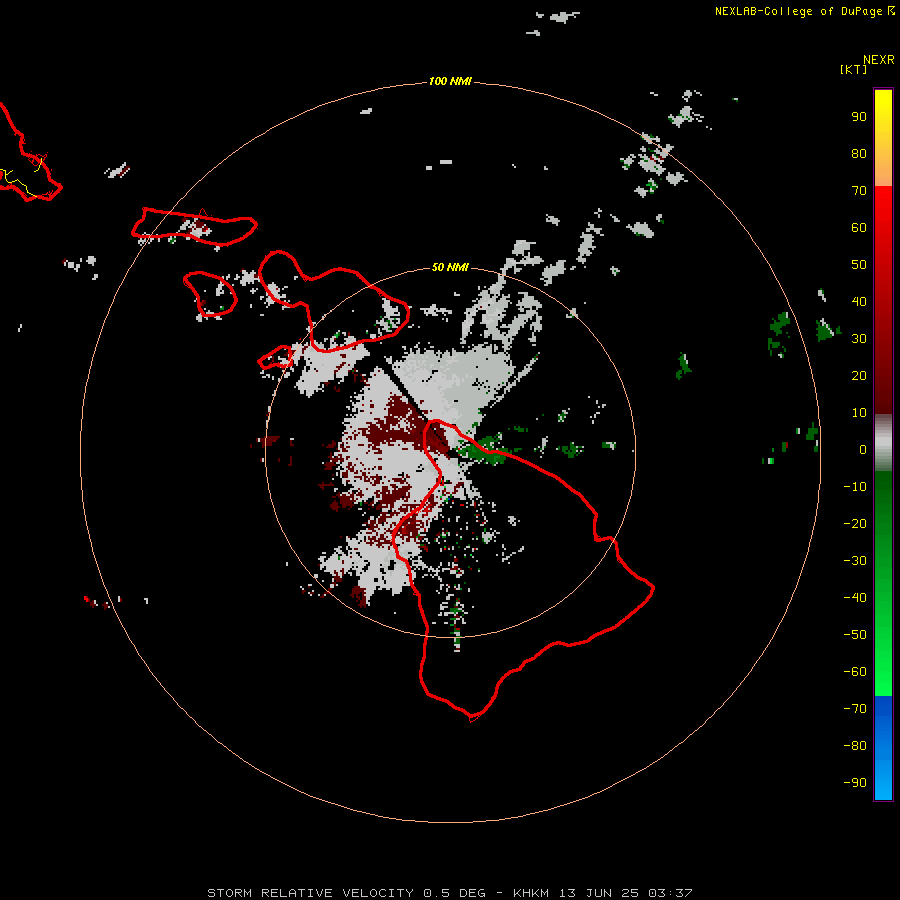Screen dimensions: 900x900
Task: Click the 30 value on the velocity scale
Action: [859, 339]
